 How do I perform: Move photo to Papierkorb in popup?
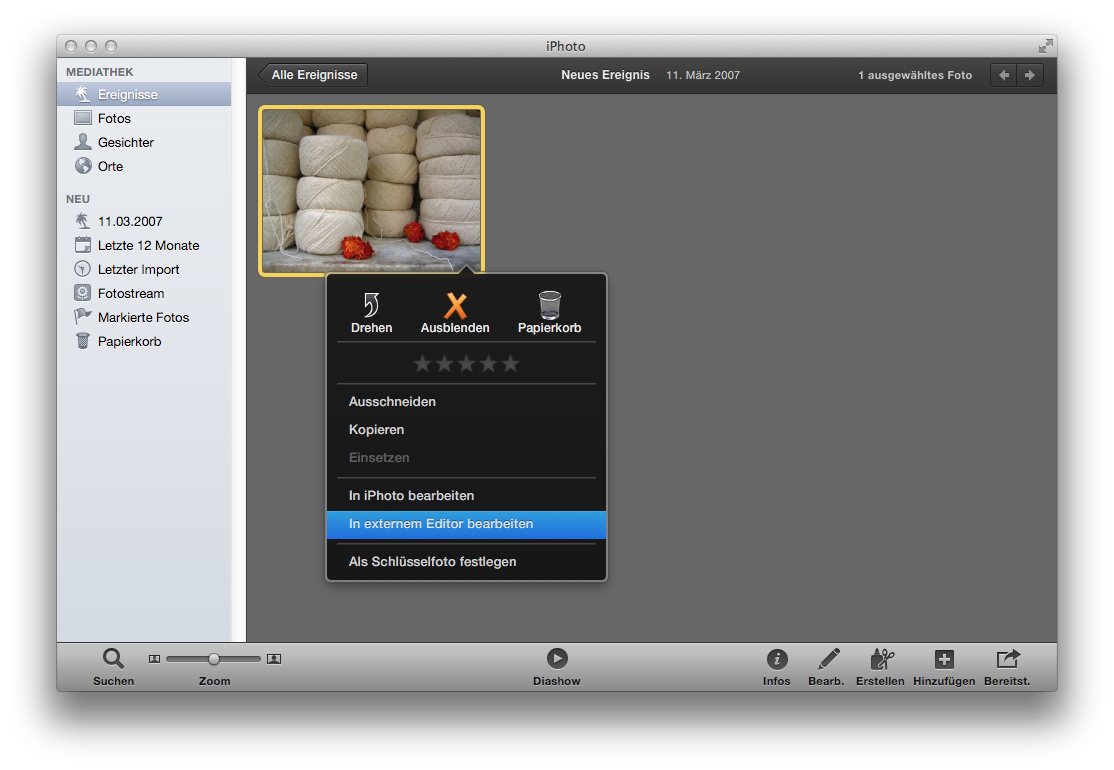point(549,305)
